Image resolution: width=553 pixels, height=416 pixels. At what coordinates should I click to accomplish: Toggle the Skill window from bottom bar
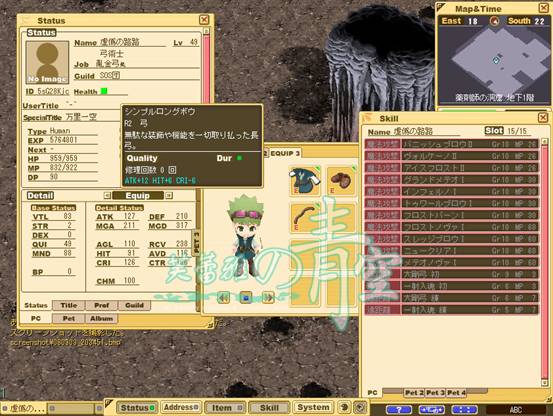(269, 408)
